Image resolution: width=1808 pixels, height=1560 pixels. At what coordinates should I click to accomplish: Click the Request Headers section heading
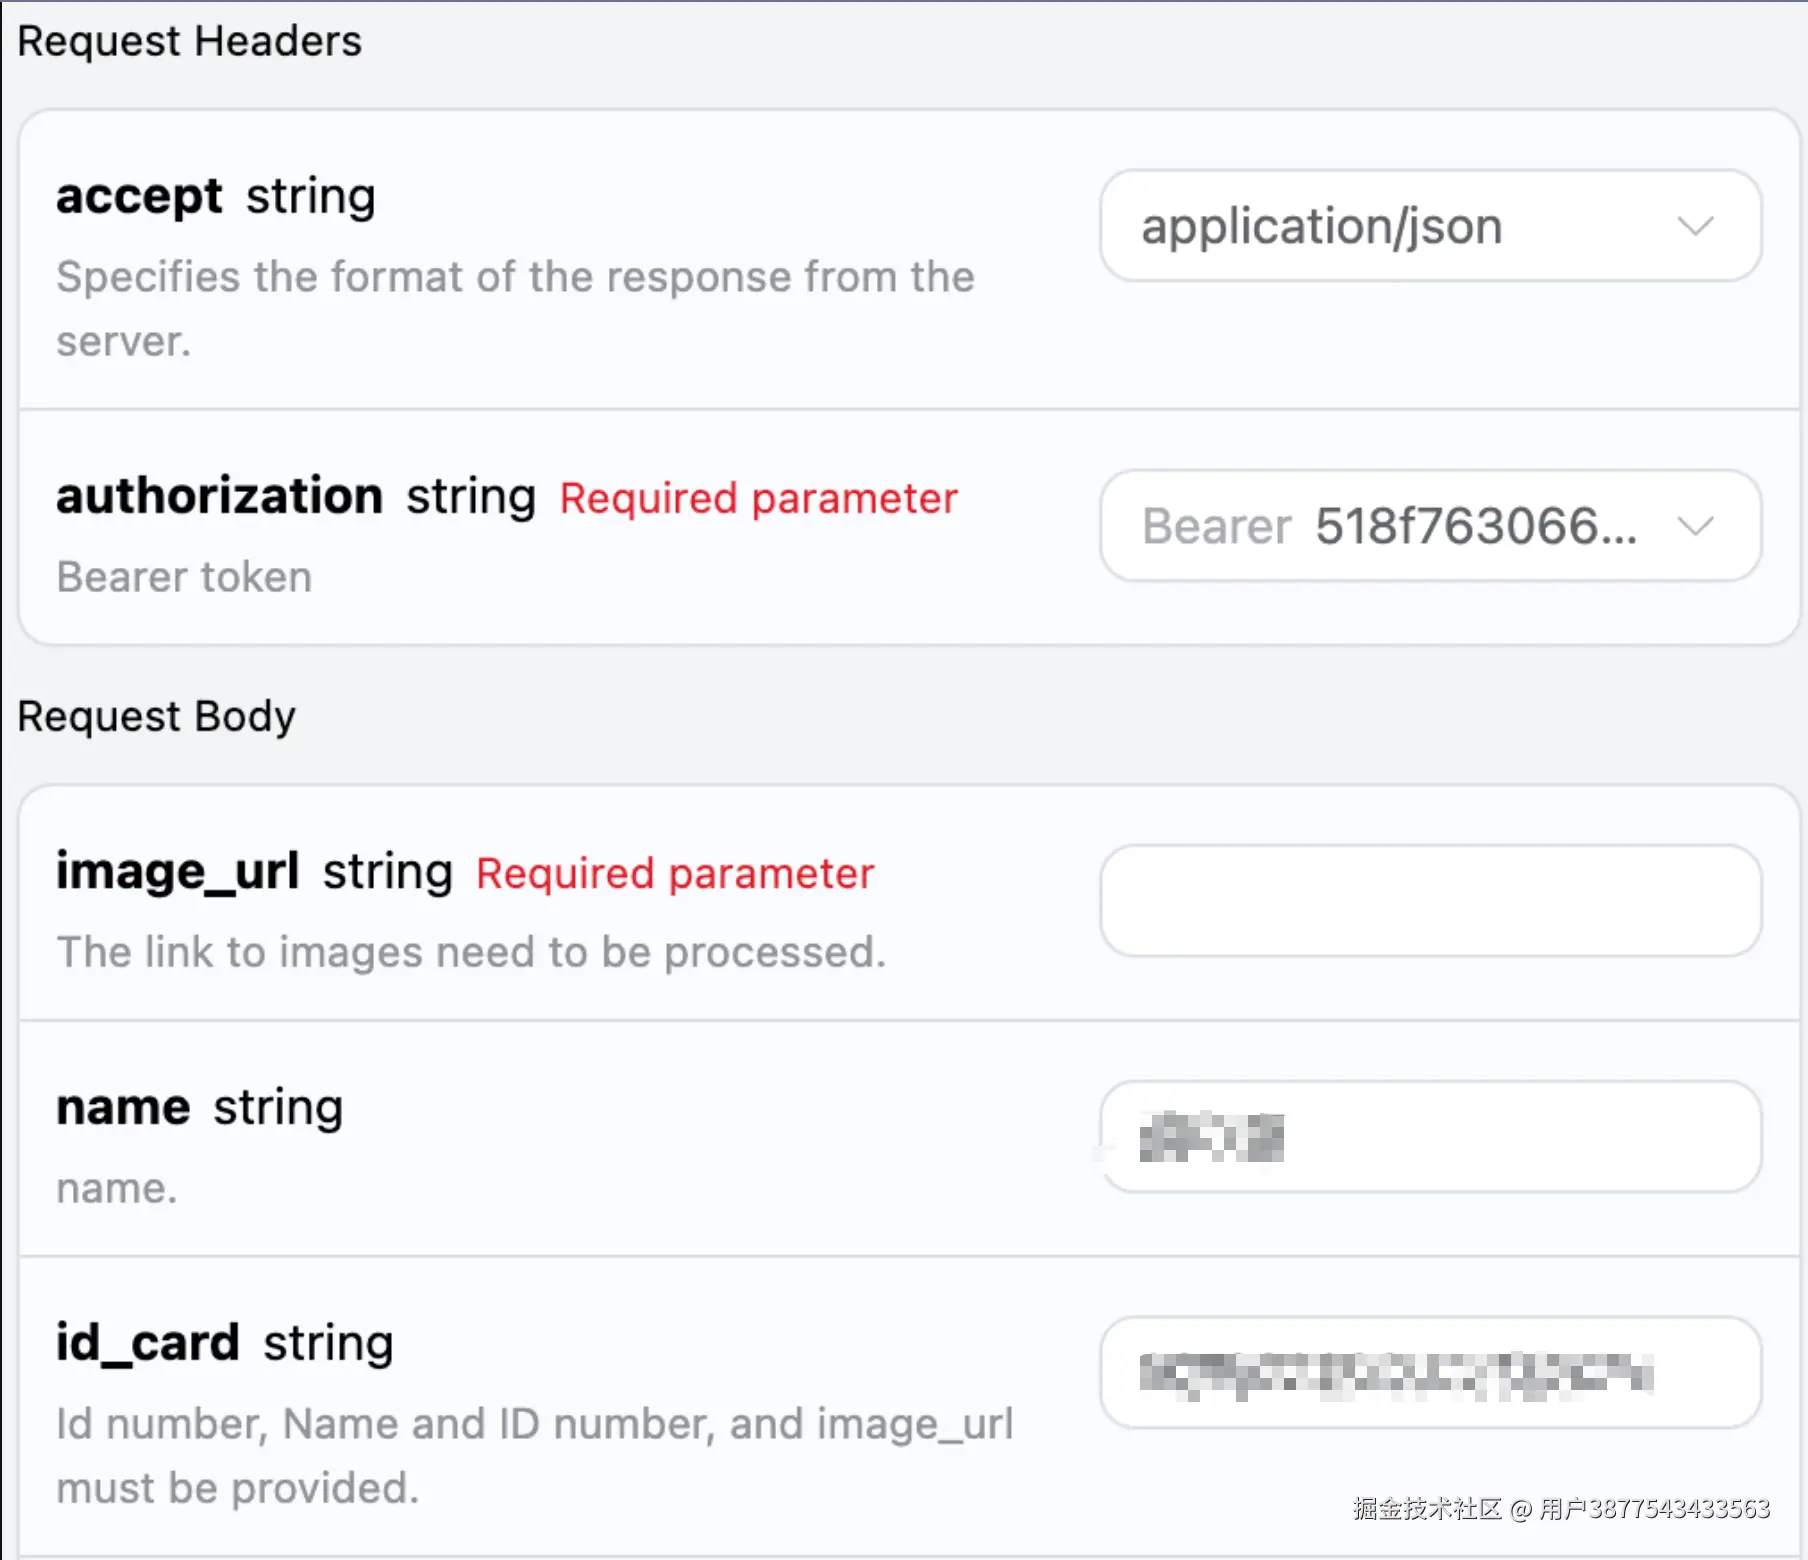click(189, 42)
